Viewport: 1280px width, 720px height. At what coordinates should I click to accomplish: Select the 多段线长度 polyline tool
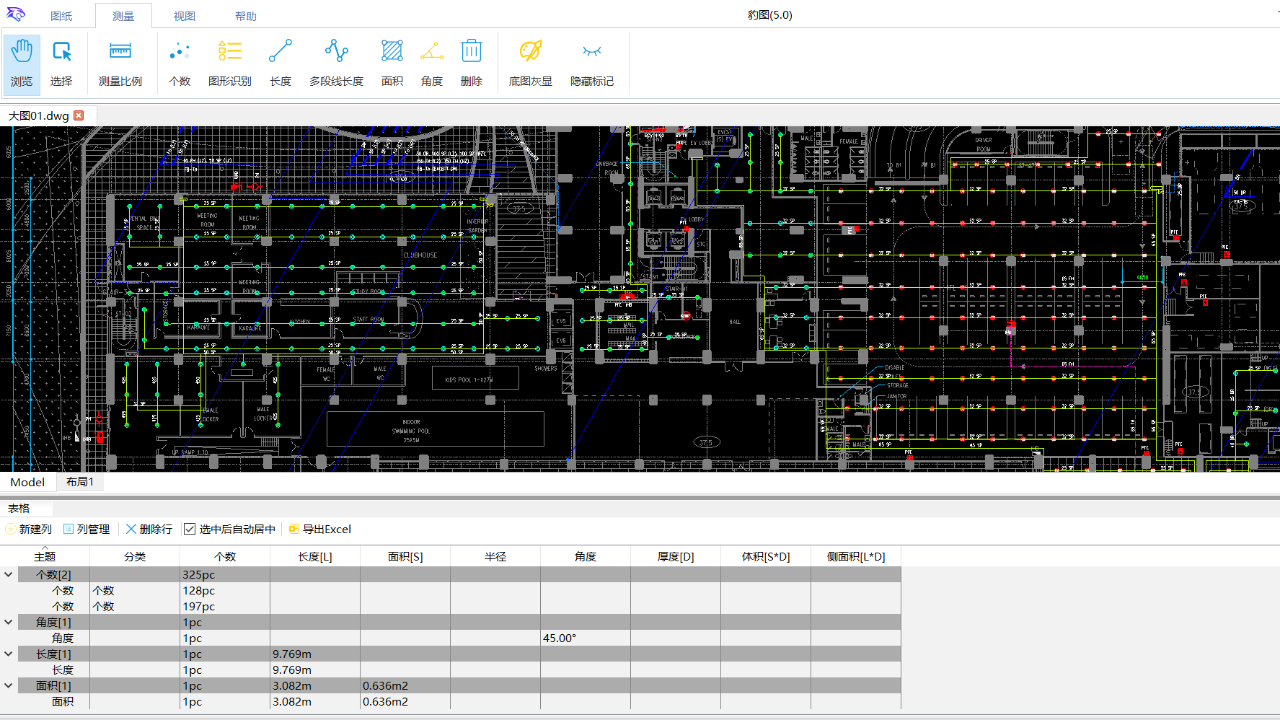(336, 62)
